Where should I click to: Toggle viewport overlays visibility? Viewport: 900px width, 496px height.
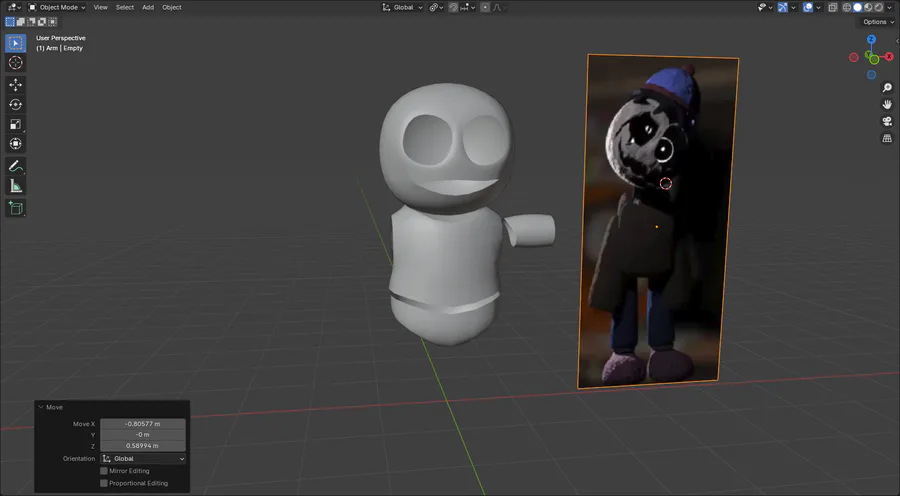[808, 7]
